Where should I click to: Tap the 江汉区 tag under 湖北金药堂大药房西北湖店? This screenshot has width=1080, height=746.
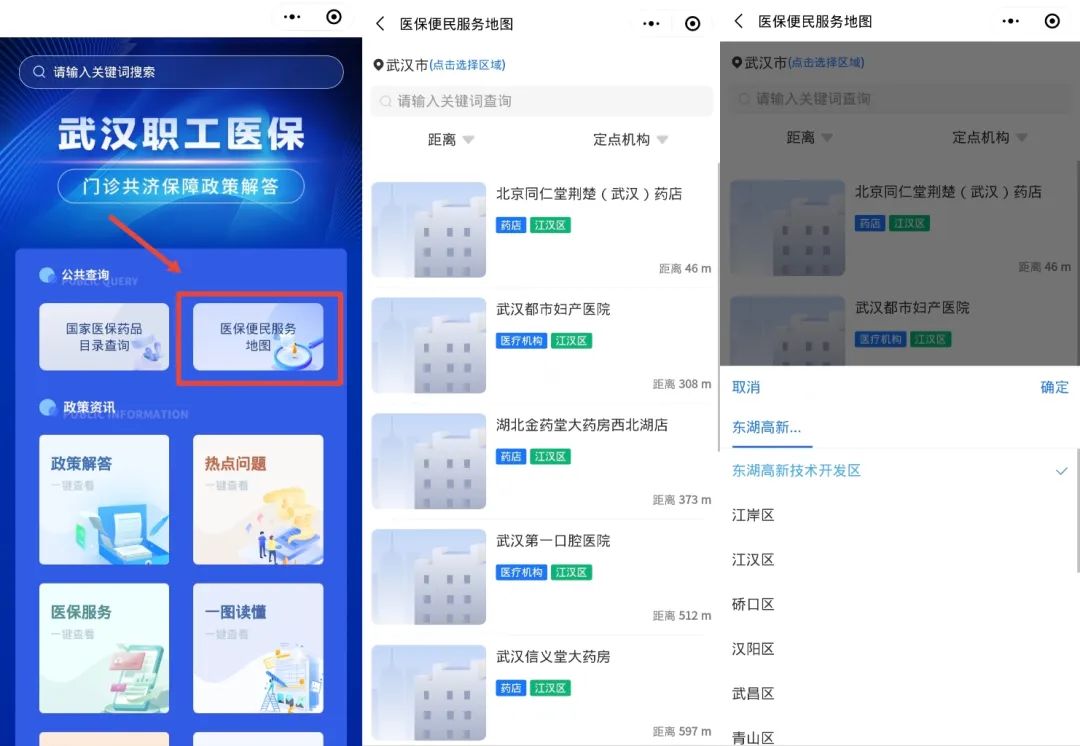pos(550,457)
